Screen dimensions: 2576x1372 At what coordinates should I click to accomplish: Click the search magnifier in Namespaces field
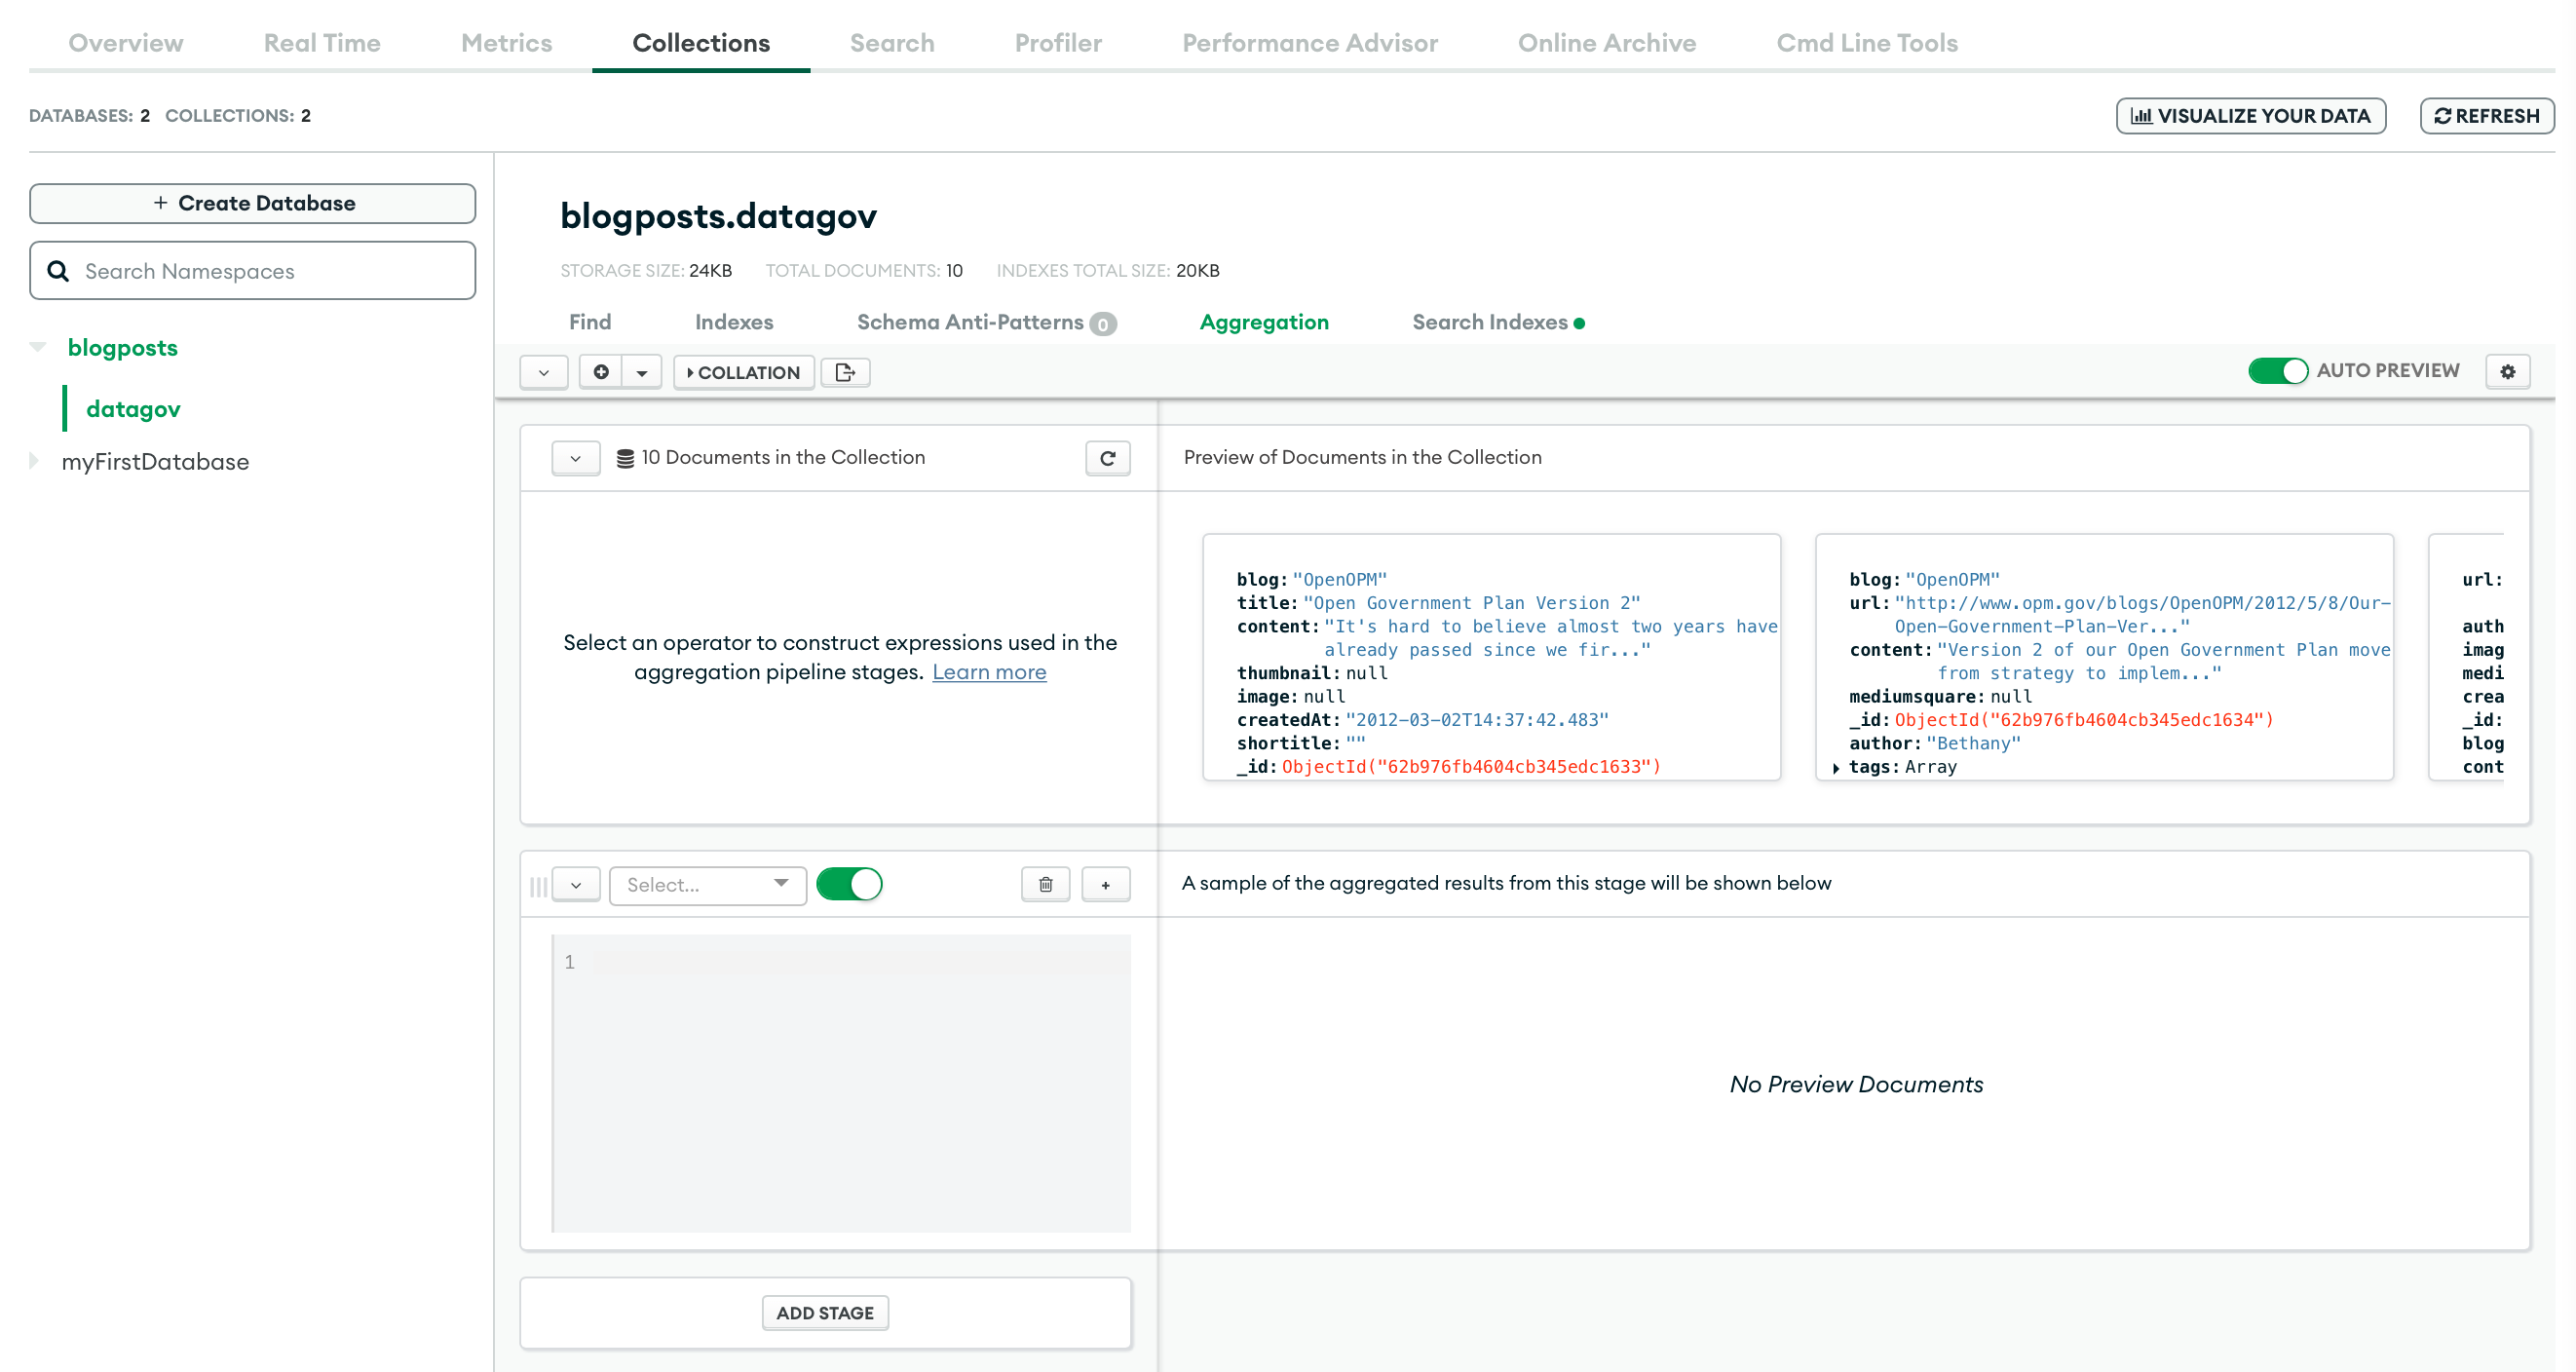tap(57, 270)
